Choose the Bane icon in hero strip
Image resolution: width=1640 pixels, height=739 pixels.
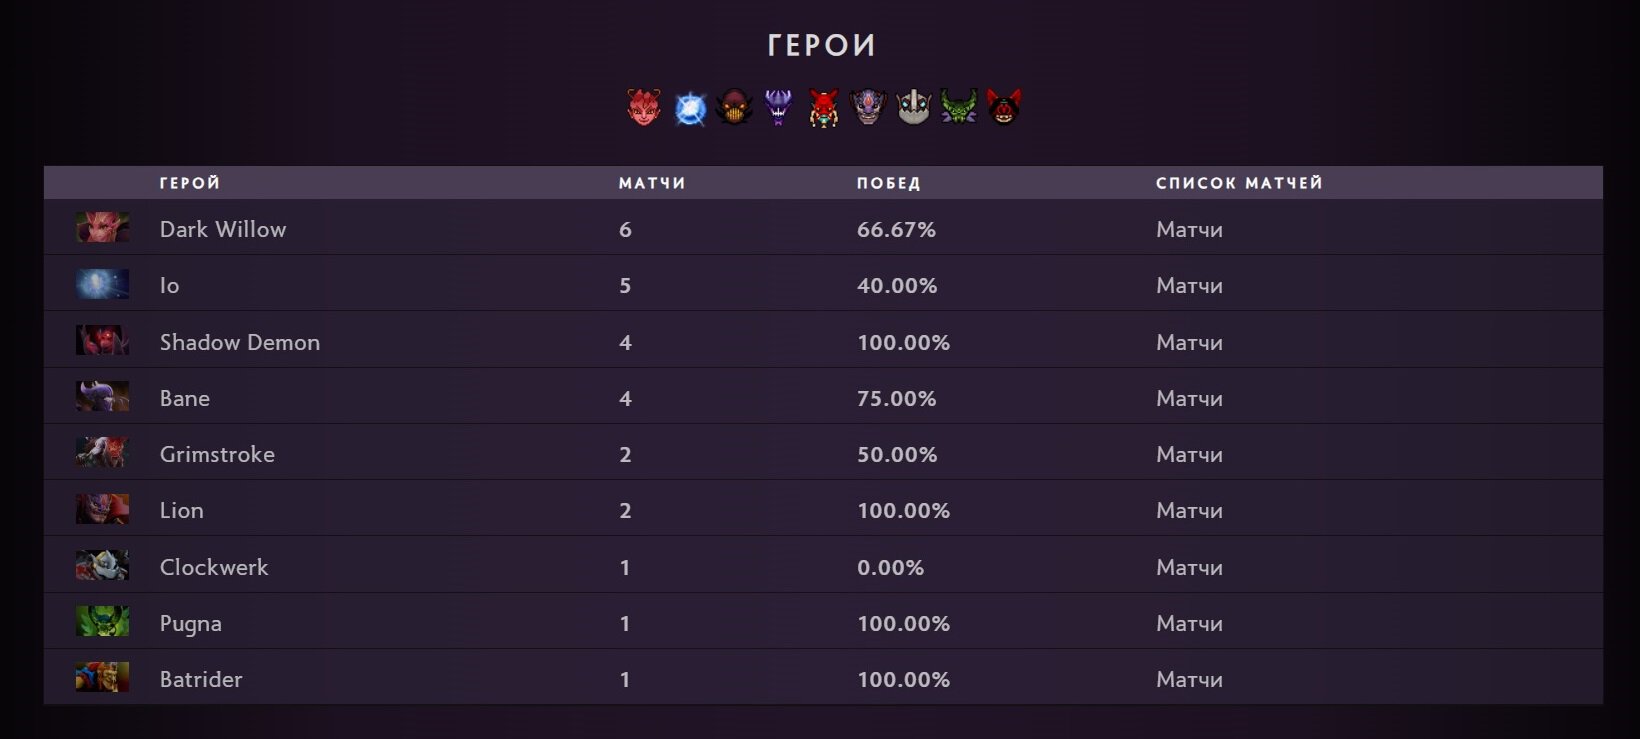pyautogui.click(x=778, y=107)
